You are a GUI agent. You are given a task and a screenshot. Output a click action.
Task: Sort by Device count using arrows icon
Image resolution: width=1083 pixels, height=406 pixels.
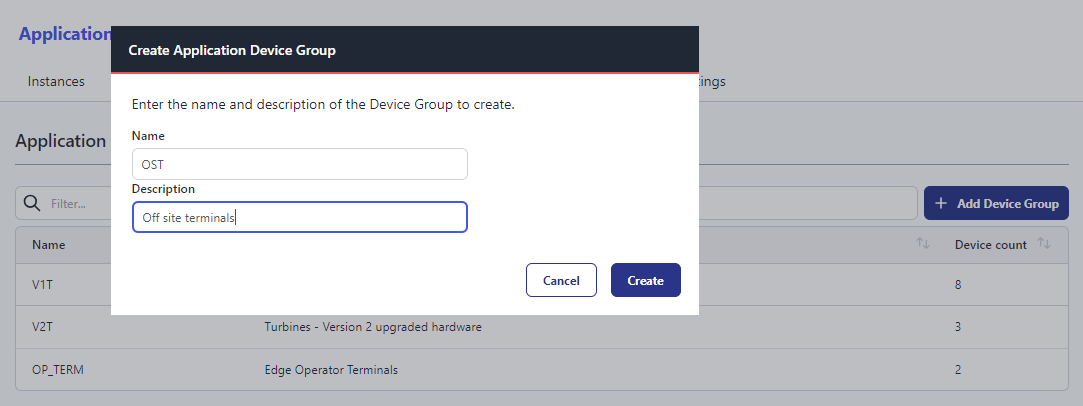(1044, 244)
